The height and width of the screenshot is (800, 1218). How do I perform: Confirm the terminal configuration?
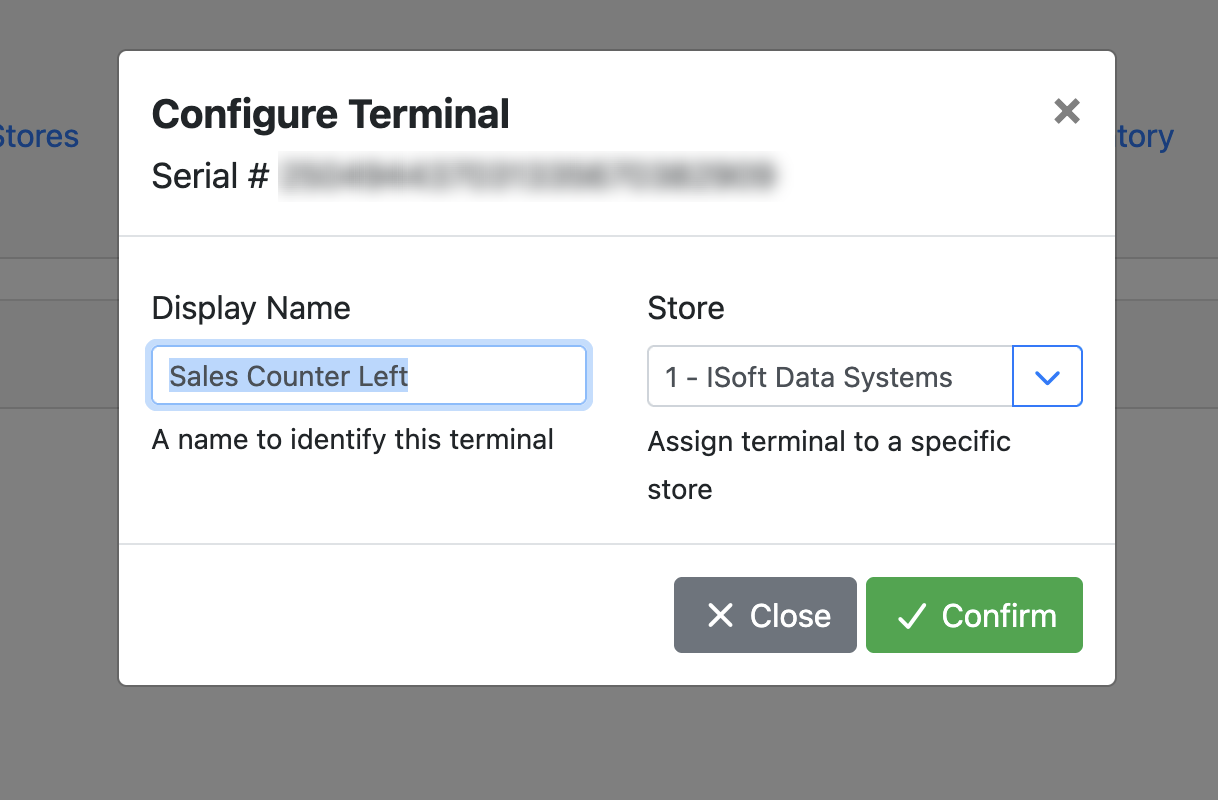(973, 615)
